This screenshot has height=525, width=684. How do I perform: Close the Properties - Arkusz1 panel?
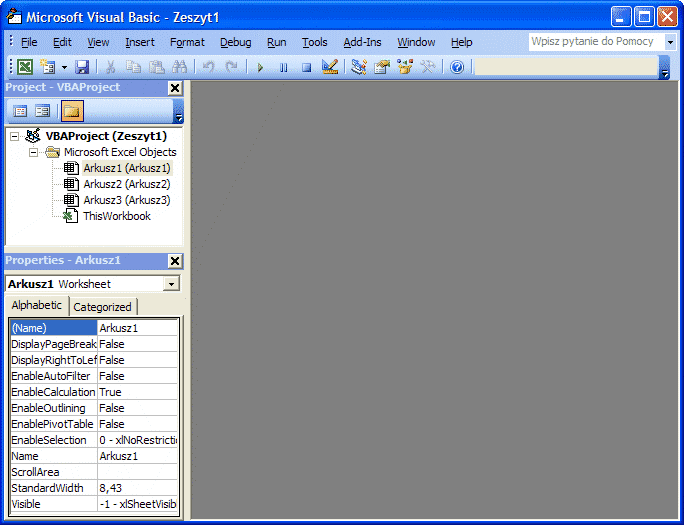175,261
